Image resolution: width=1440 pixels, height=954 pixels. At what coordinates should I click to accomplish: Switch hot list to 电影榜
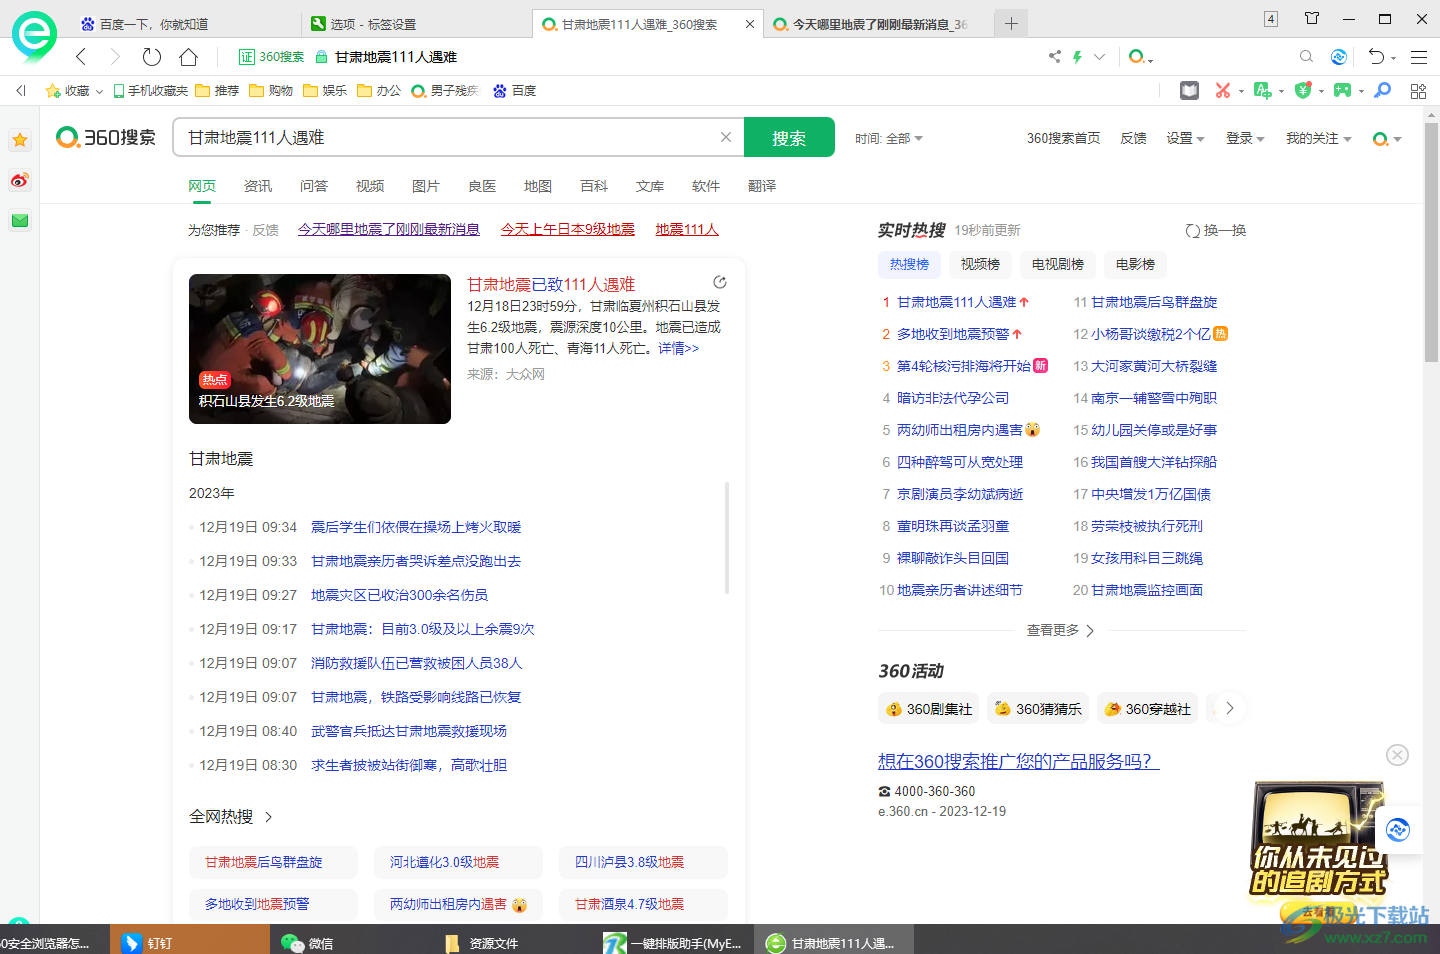[1135, 264]
